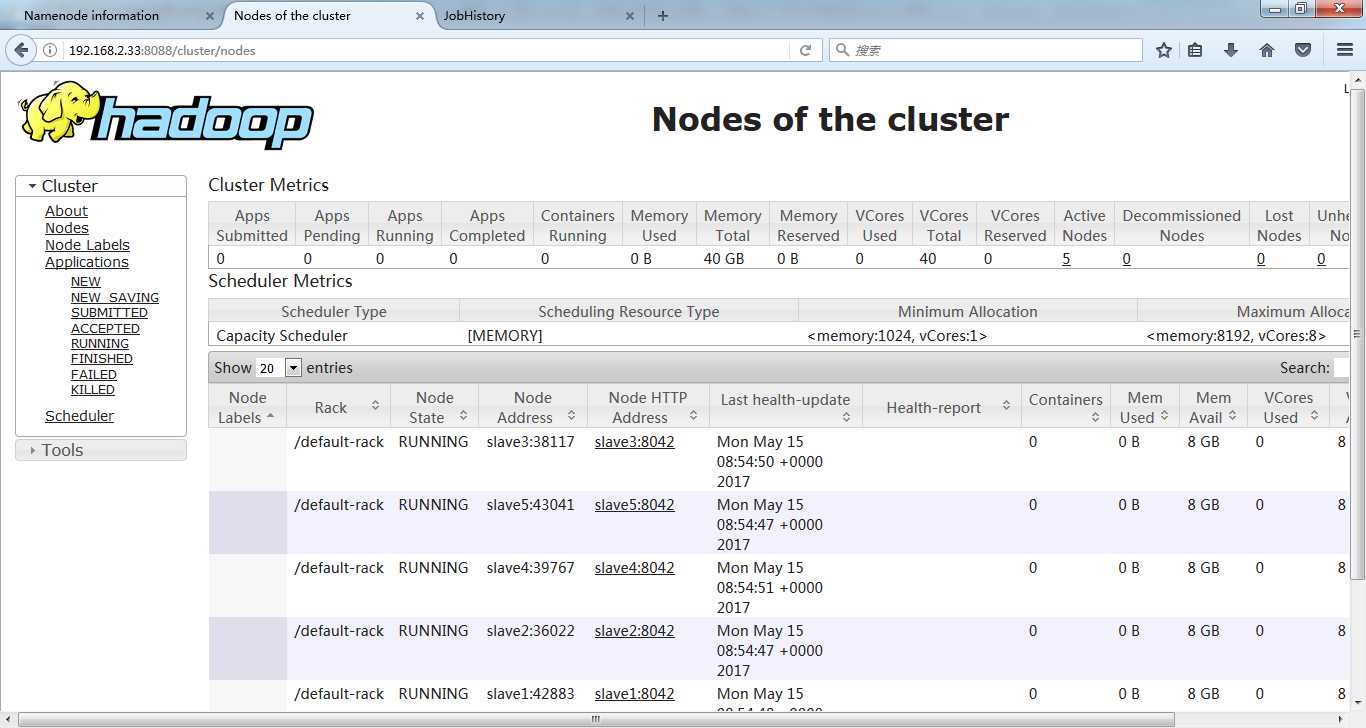Sort table by Containers column
This screenshot has height=728, width=1366.
point(1066,407)
